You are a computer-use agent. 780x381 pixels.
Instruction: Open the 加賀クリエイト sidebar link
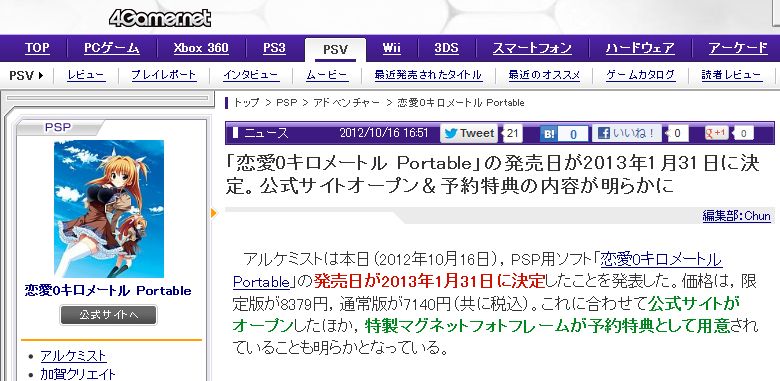pyautogui.click(x=78, y=374)
